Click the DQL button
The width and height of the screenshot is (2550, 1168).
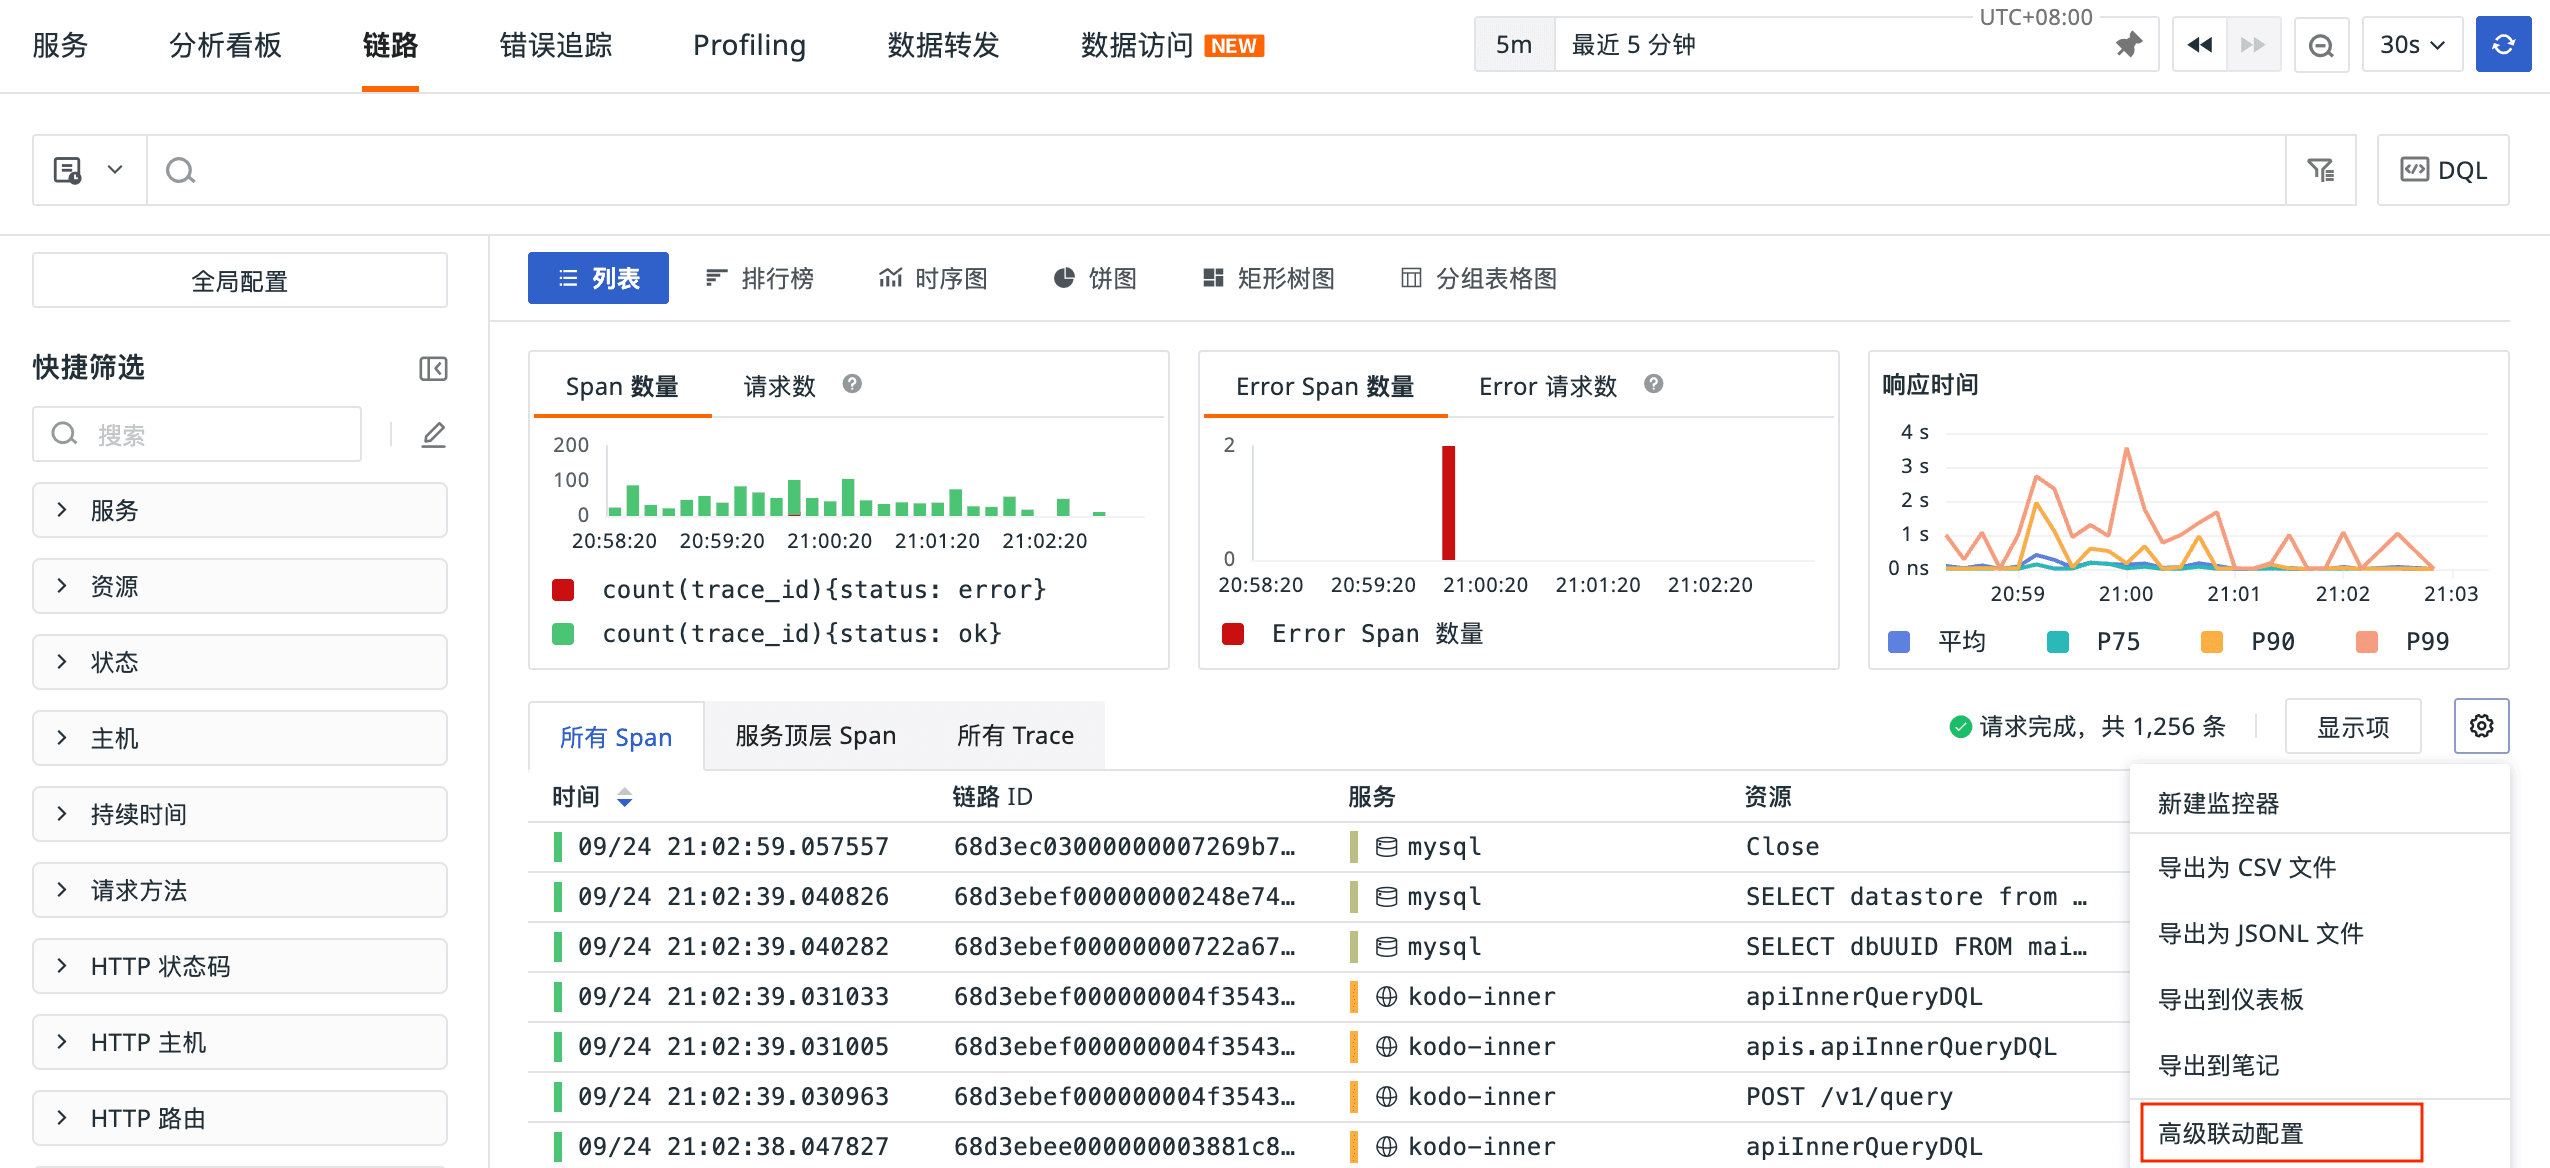[2442, 170]
